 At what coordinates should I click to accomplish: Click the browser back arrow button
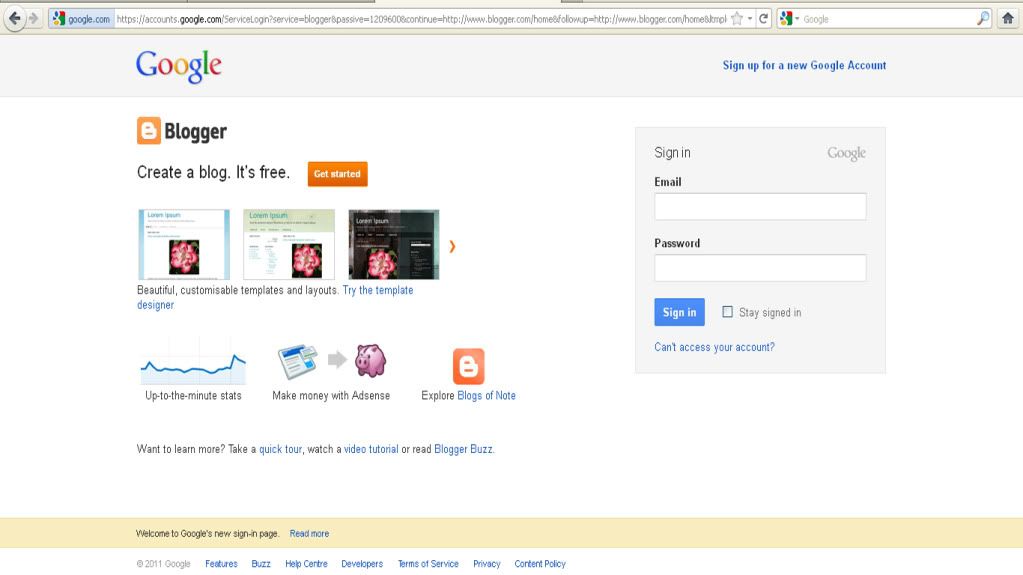point(14,18)
